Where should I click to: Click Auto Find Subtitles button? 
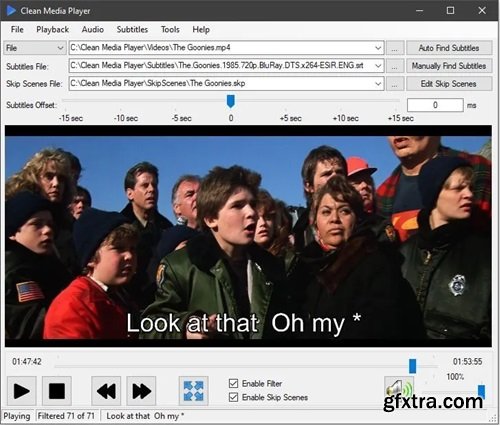(x=449, y=48)
